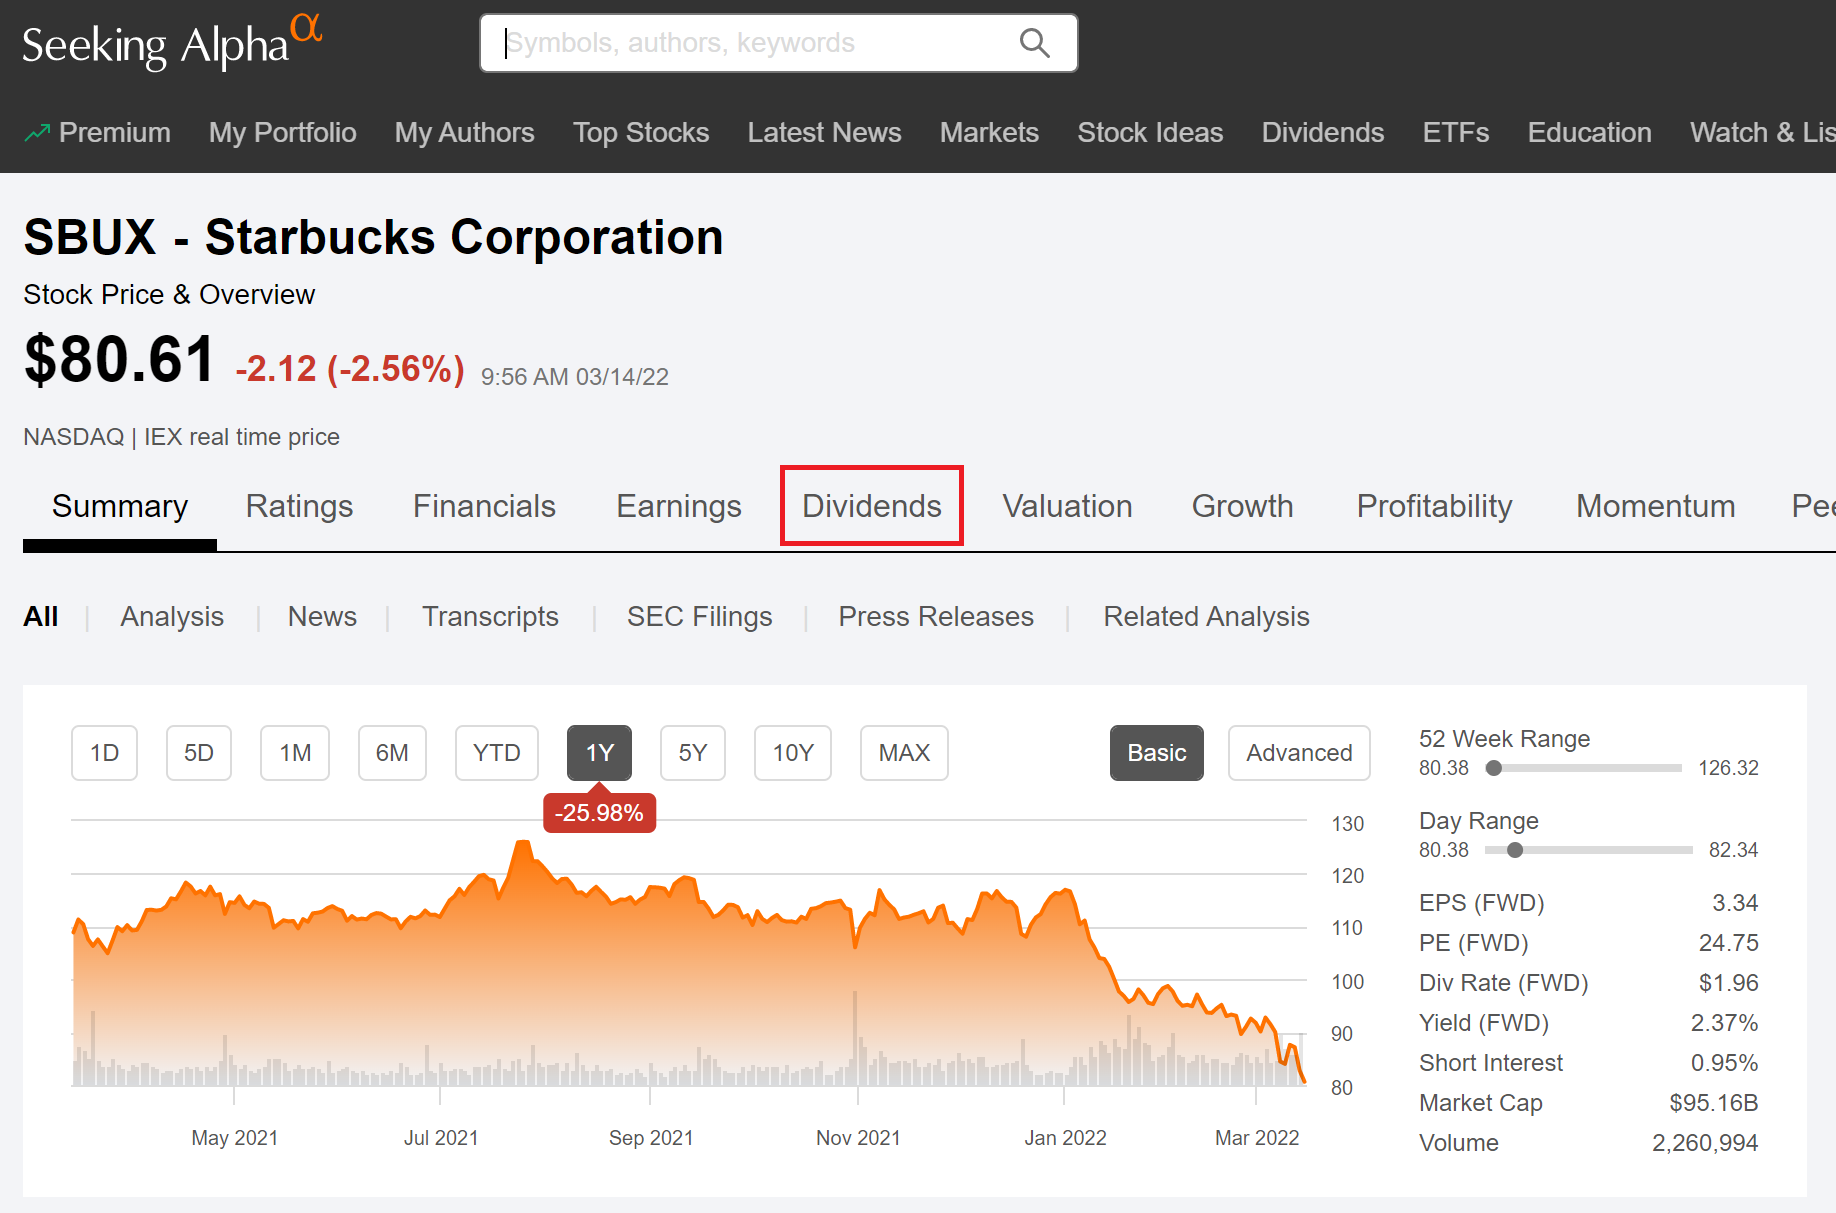The image size is (1836, 1213).
Task: Click the 52 Week Range slider marker
Action: (1494, 768)
